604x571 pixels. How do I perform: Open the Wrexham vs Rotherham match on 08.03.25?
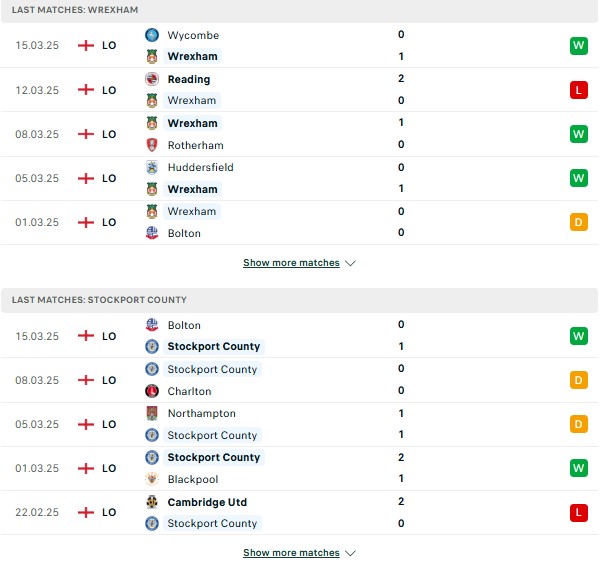(x=299, y=134)
